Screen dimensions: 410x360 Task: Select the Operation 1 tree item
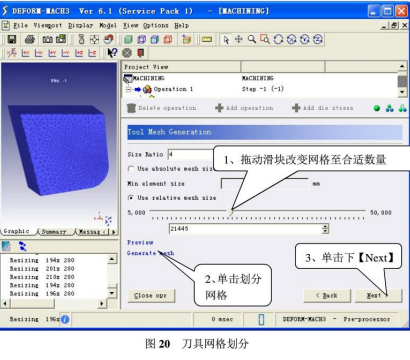coord(173,89)
